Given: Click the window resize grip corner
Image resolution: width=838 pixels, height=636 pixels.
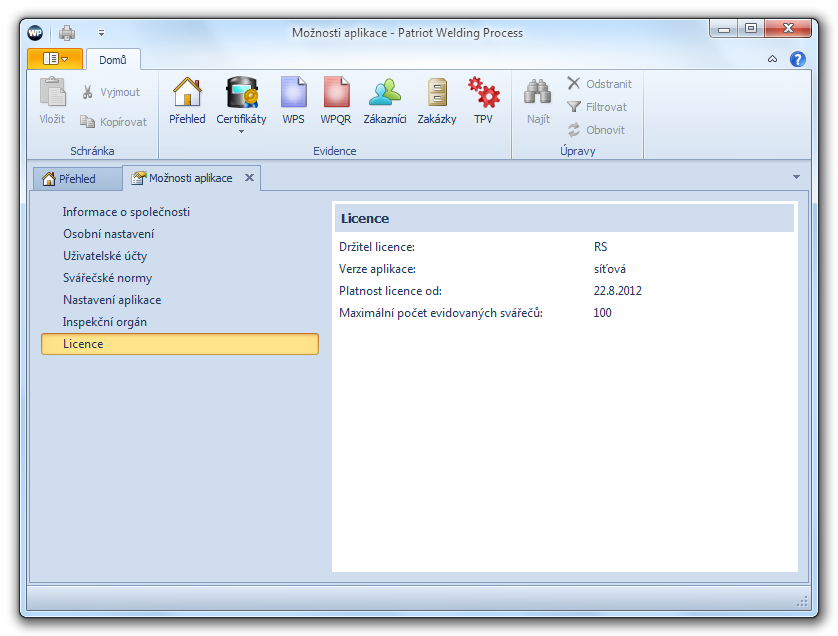Looking at the screenshot, I should click(802, 602).
